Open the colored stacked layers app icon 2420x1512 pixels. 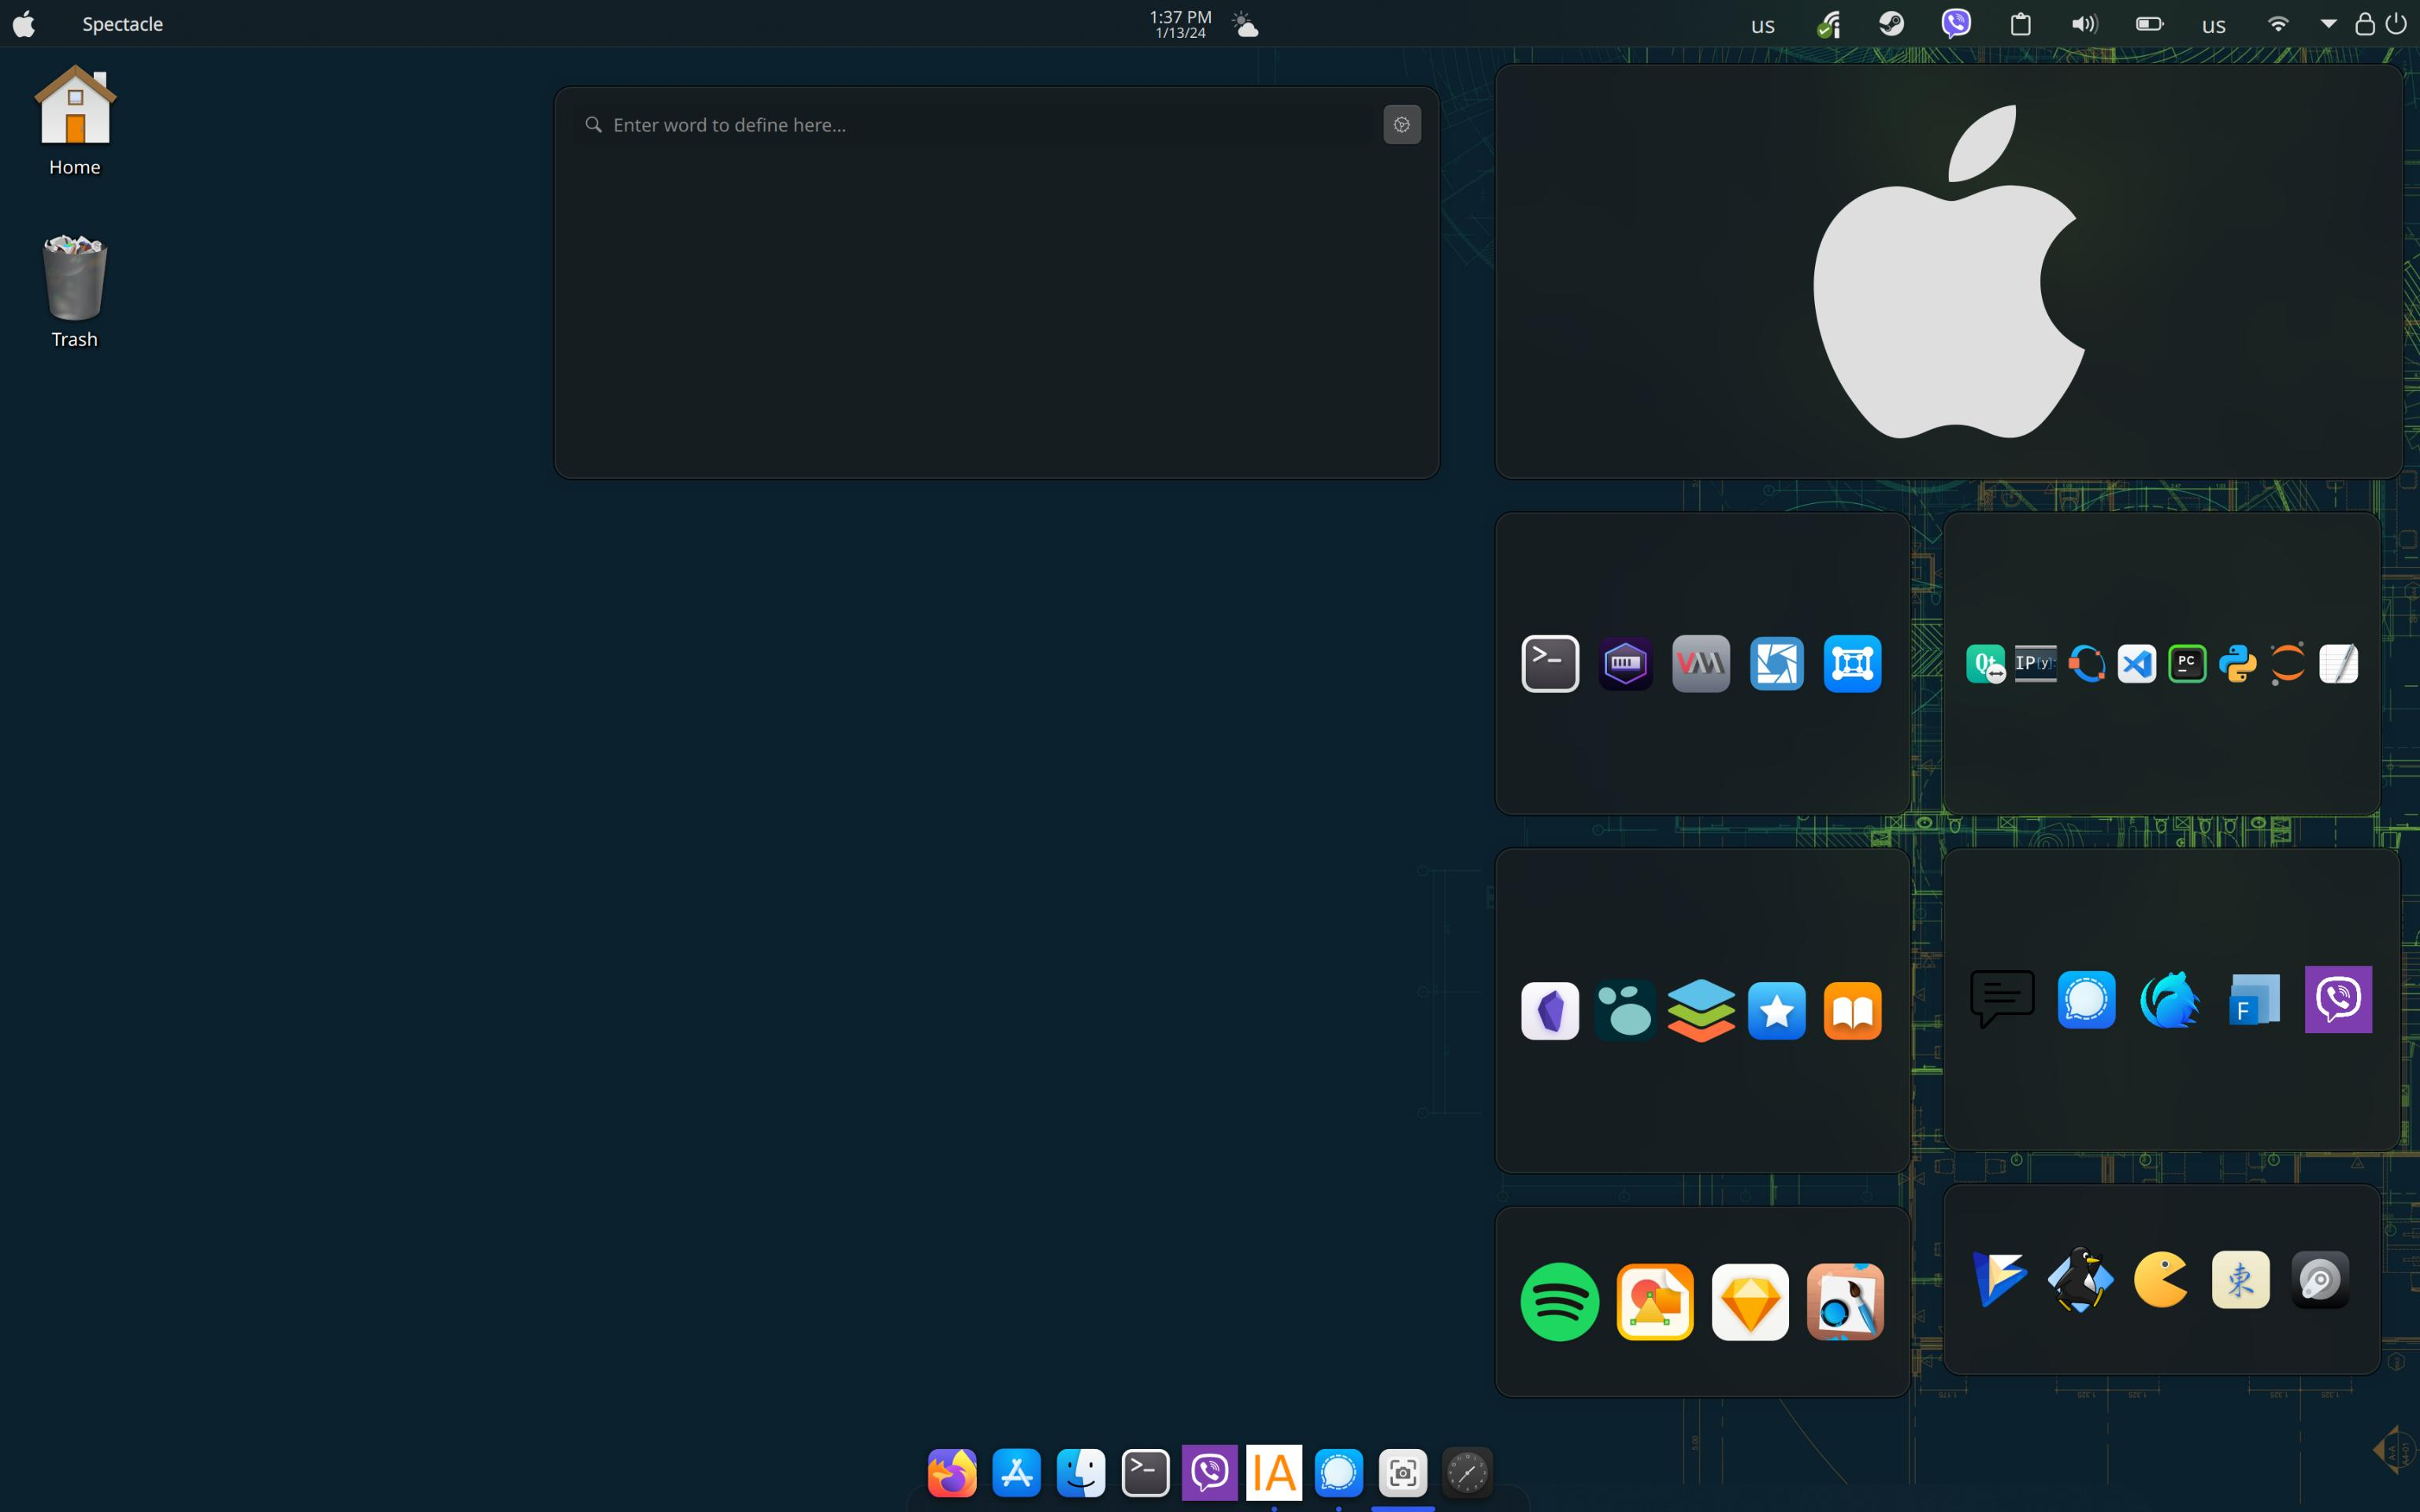pyautogui.click(x=1700, y=1010)
